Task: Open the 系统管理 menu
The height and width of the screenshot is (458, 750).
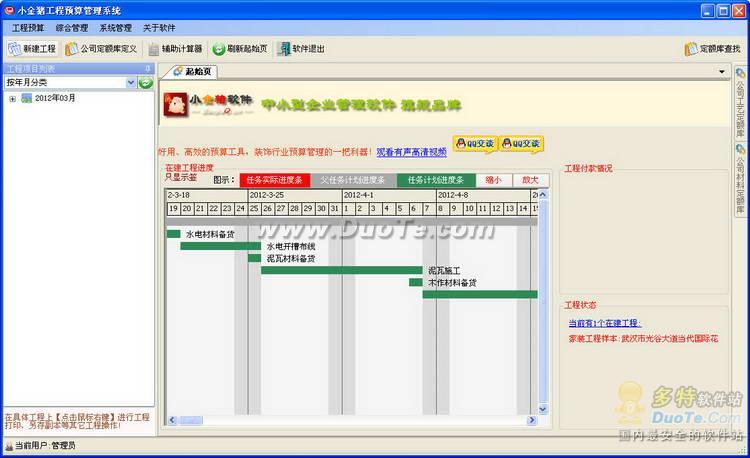Action: click(x=116, y=28)
